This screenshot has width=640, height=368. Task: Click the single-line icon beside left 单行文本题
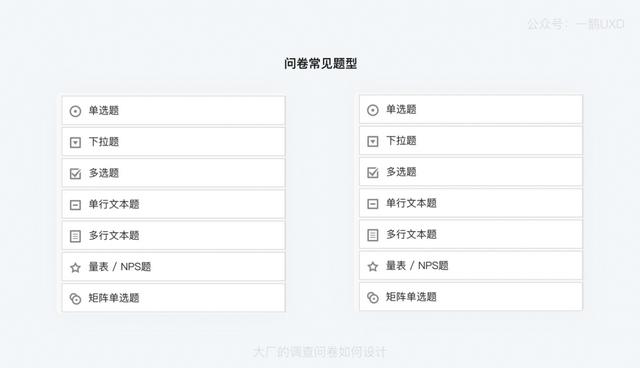75,205
